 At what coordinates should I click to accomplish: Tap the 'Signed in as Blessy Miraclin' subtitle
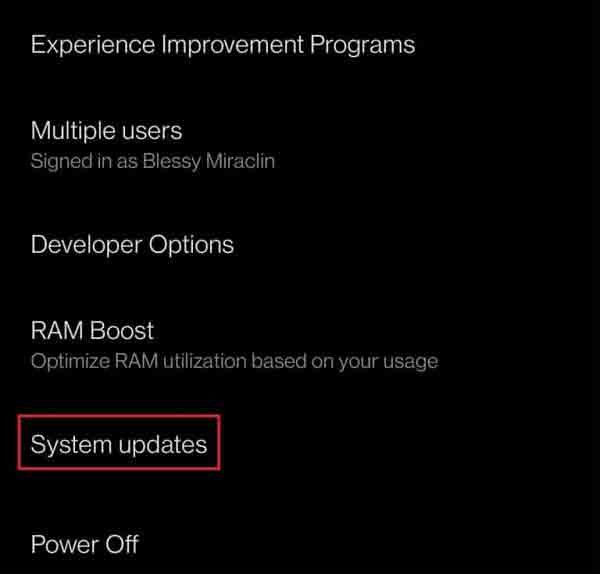pyautogui.click(x=153, y=161)
